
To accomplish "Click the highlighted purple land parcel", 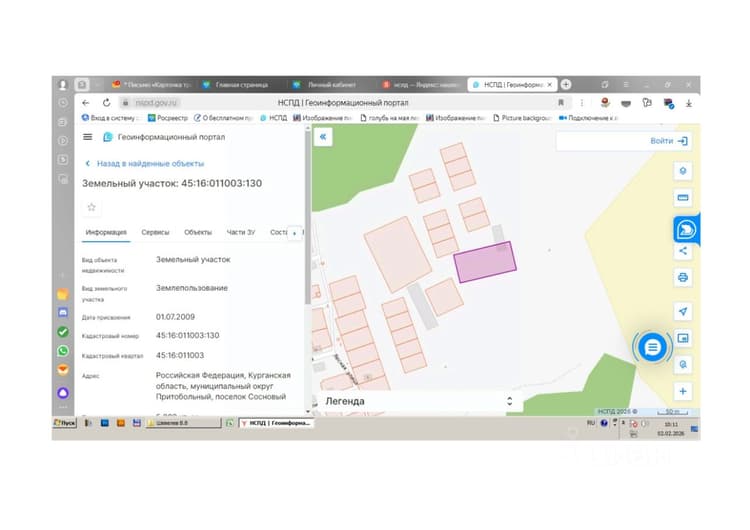I will (485, 262).
